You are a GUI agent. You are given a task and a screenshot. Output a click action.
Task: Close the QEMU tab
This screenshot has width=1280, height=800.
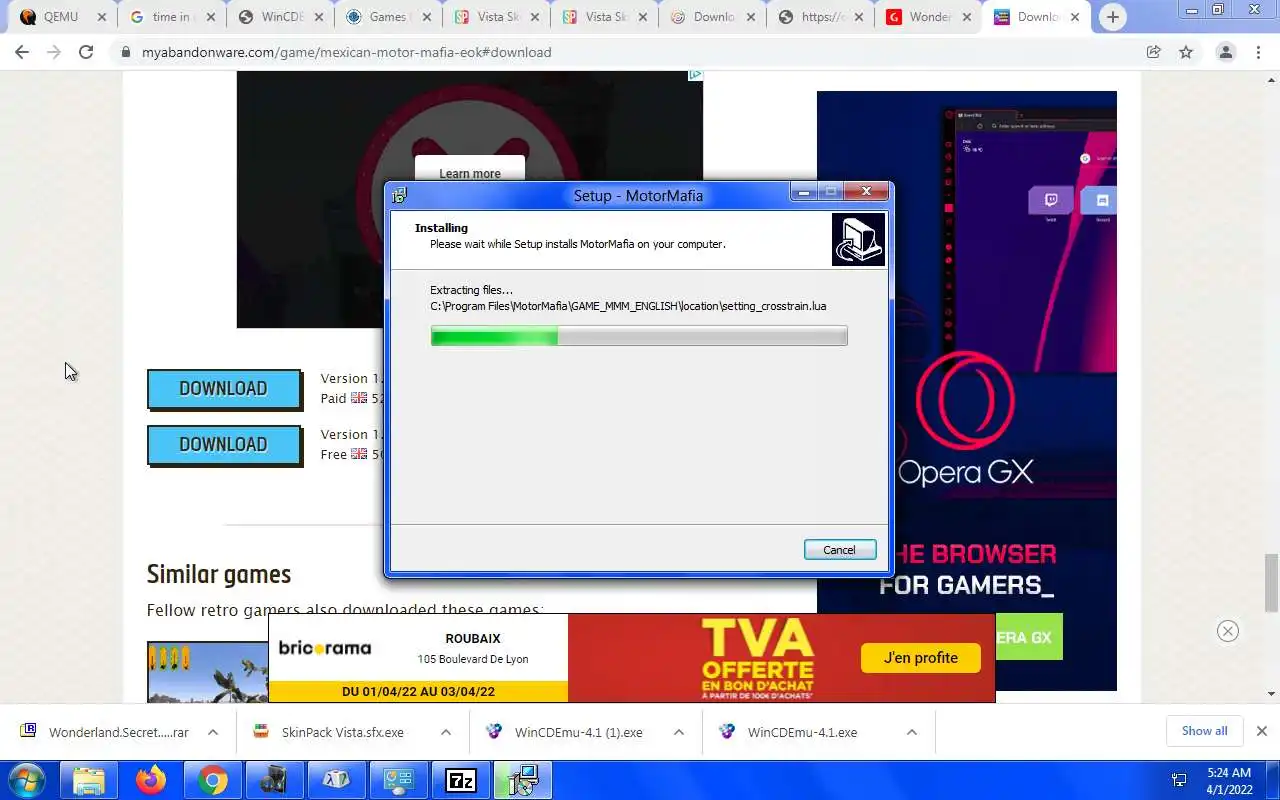(102, 17)
